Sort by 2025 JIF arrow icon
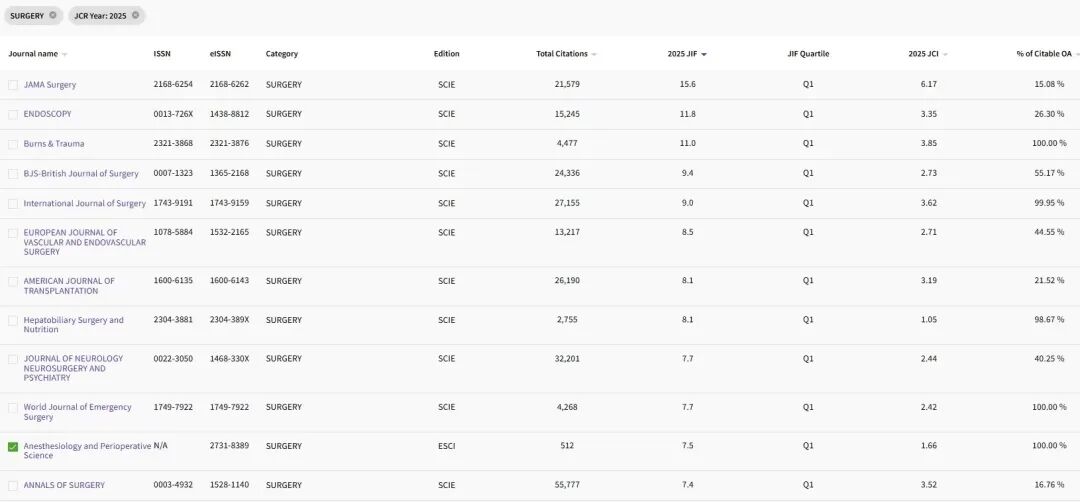 (x=704, y=54)
